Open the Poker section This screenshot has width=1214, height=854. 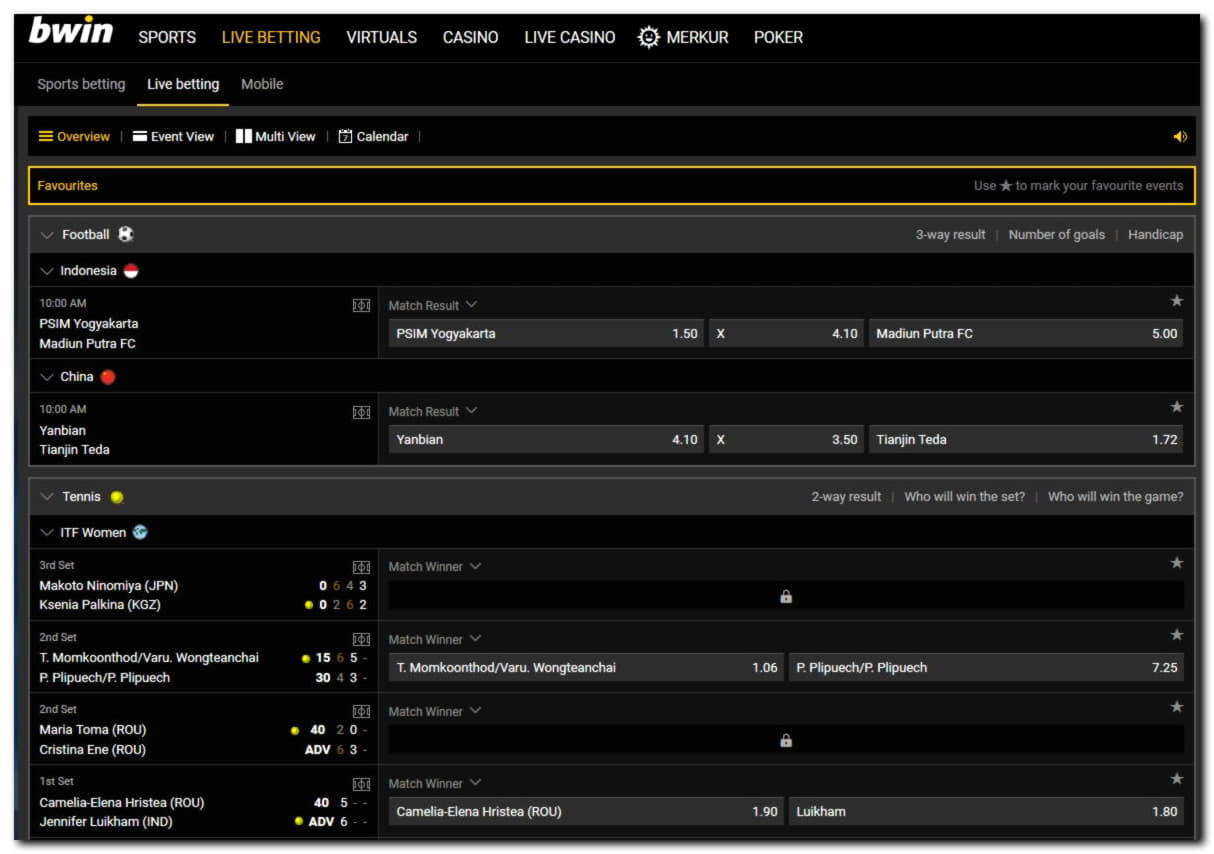(779, 37)
